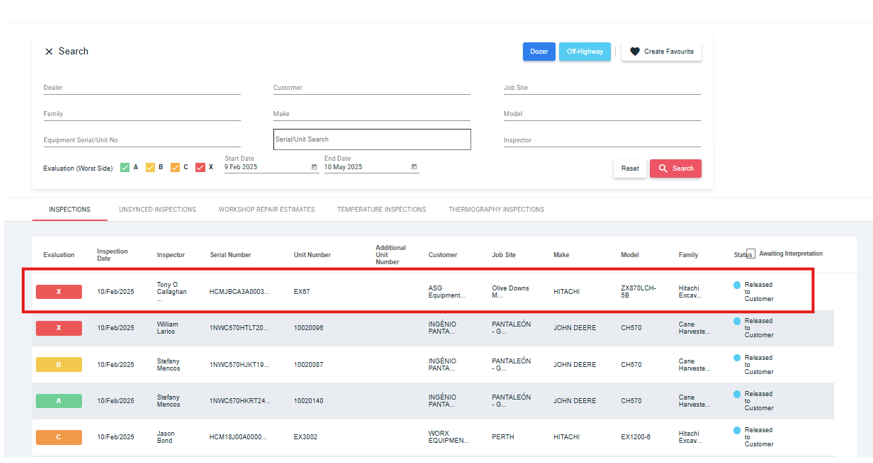
Task: Close the Search panel with X icon
Action: pyautogui.click(x=48, y=52)
